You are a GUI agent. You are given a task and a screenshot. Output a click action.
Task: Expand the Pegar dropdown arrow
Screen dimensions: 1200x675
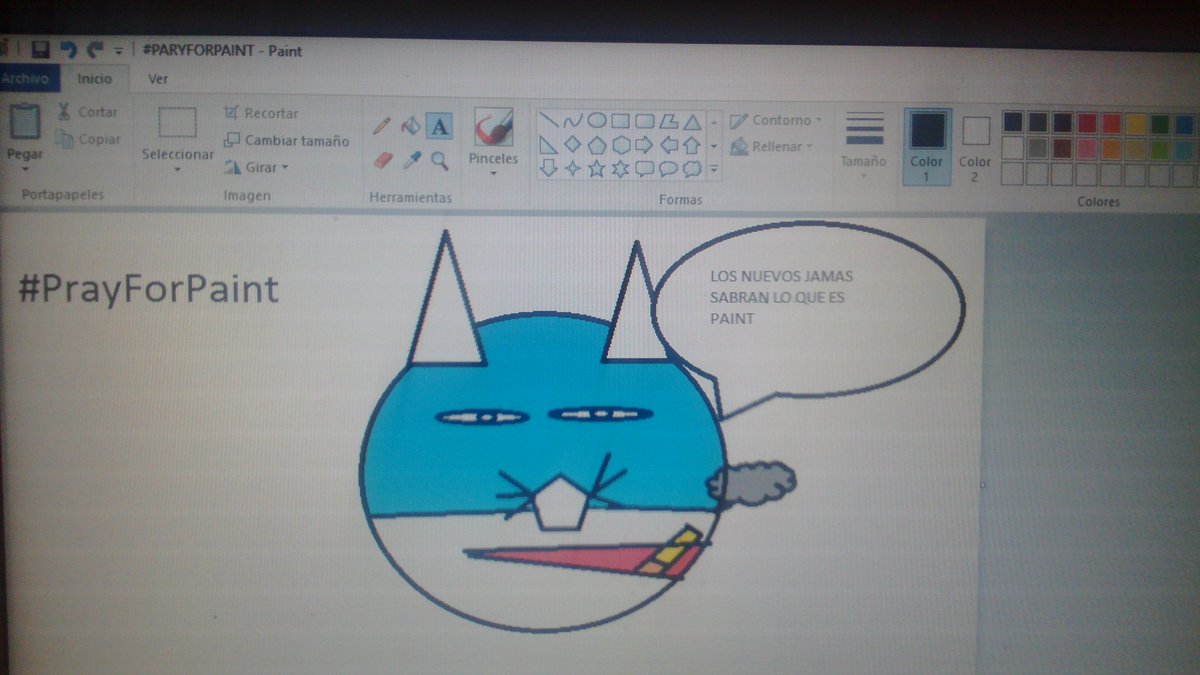pyautogui.click(x=25, y=170)
